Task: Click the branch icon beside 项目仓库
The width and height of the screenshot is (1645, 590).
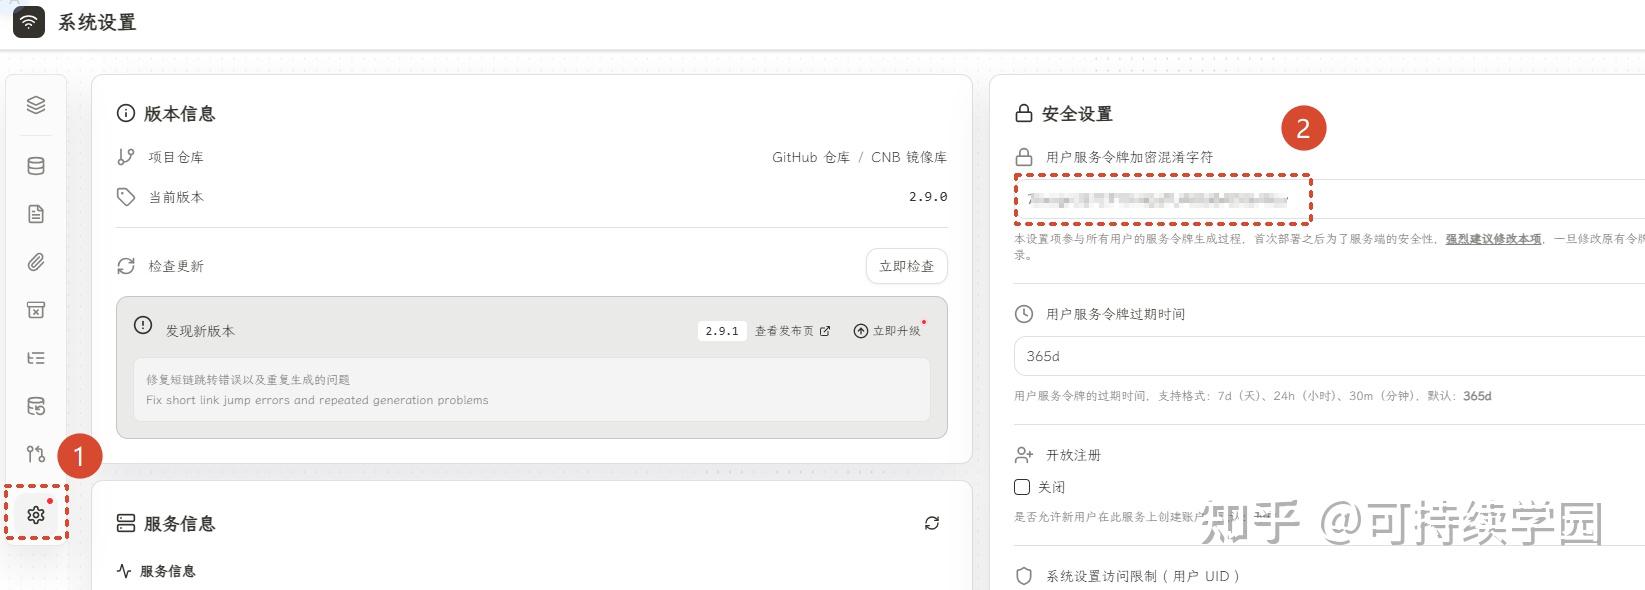Action: click(126, 157)
